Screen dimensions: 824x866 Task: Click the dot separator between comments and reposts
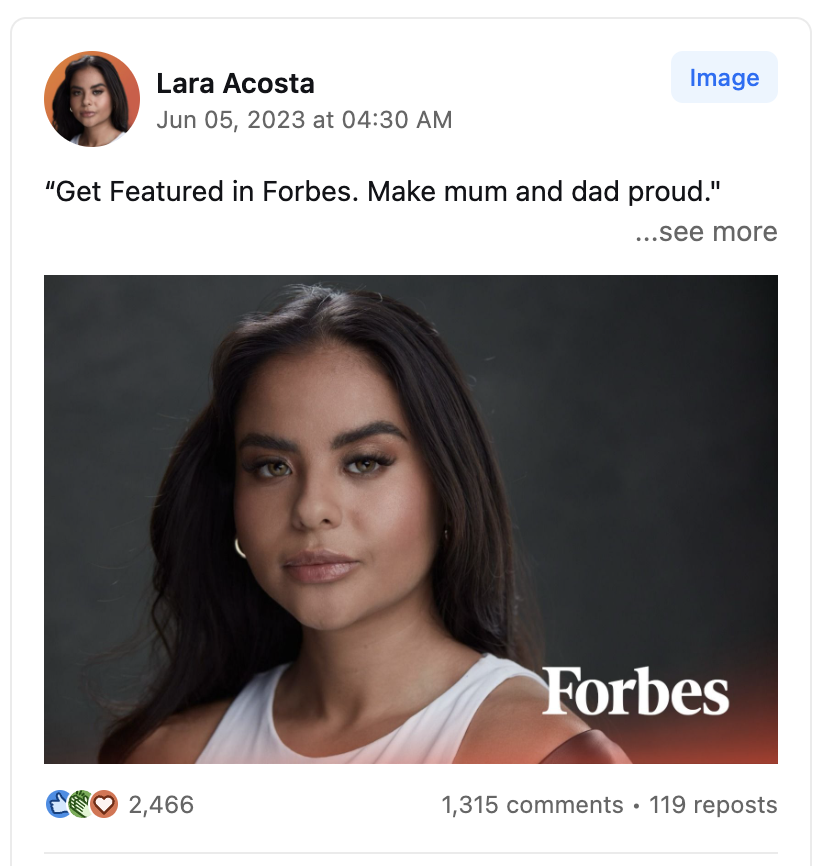pos(636,805)
